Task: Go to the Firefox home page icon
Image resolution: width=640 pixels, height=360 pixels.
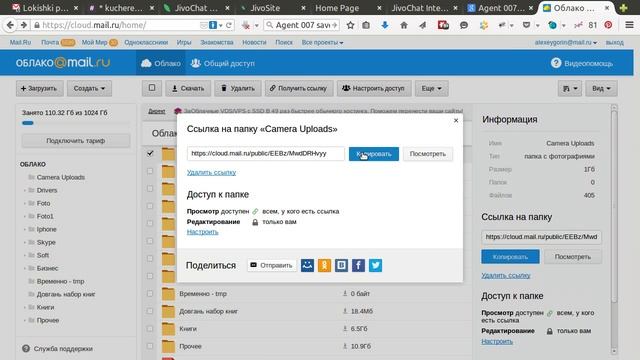Action: [404, 25]
